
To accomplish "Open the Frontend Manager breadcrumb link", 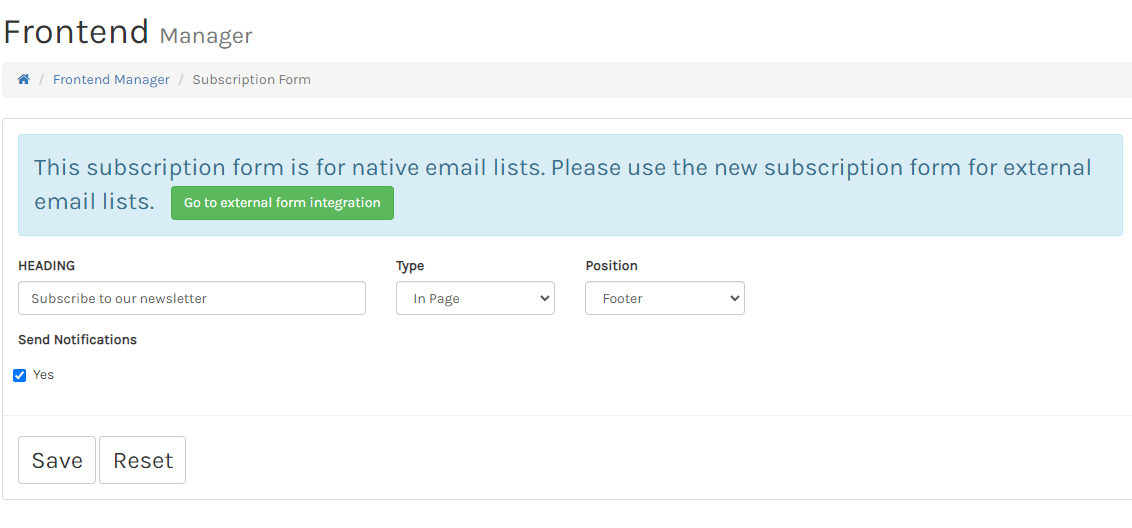I will click(111, 80).
